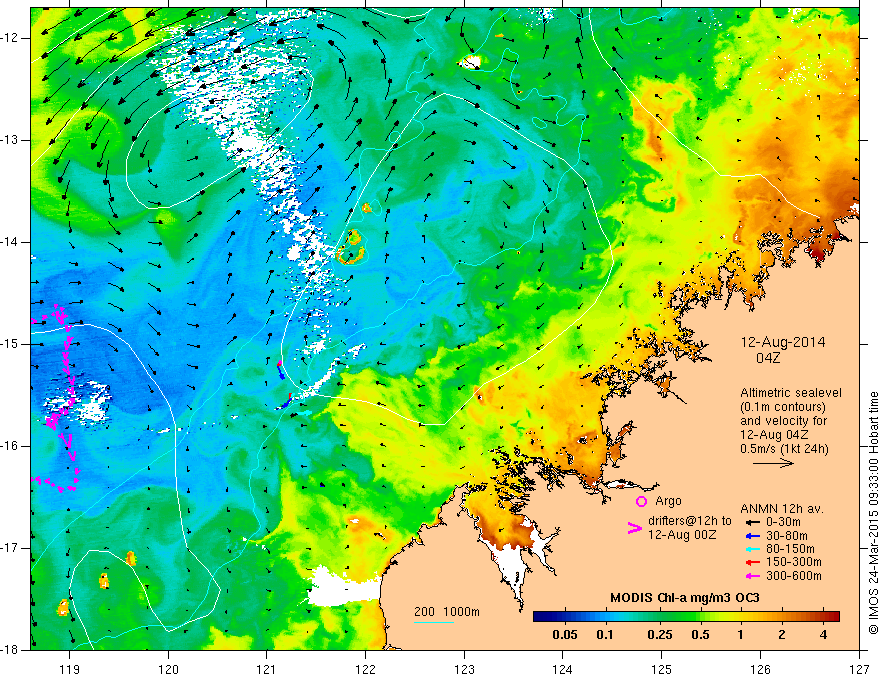Click the cyan 200 1000m depth contour line sample
Image resolution: width=880 pixels, height=680 pixels.
(x=434, y=622)
